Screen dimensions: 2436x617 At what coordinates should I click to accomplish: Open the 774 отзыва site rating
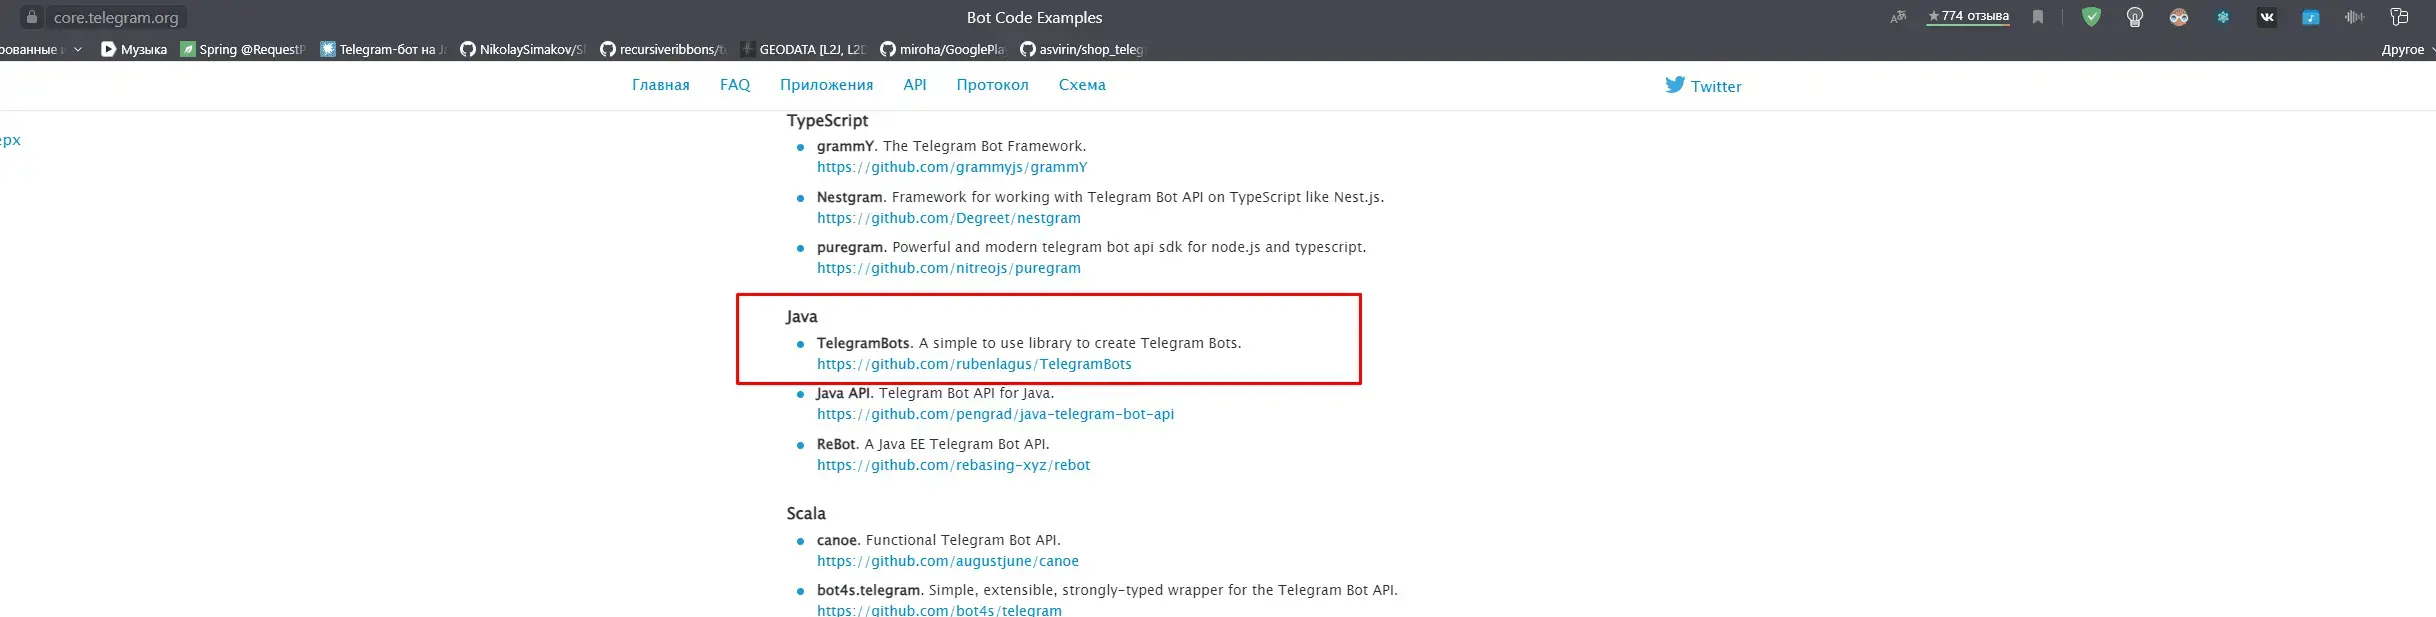point(1968,16)
